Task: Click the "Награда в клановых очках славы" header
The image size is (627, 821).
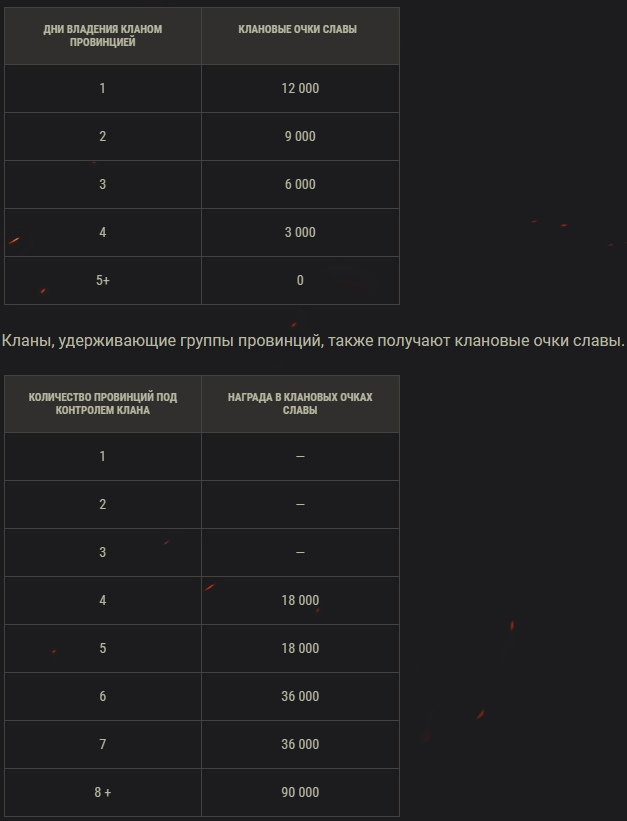Action: coord(300,404)
